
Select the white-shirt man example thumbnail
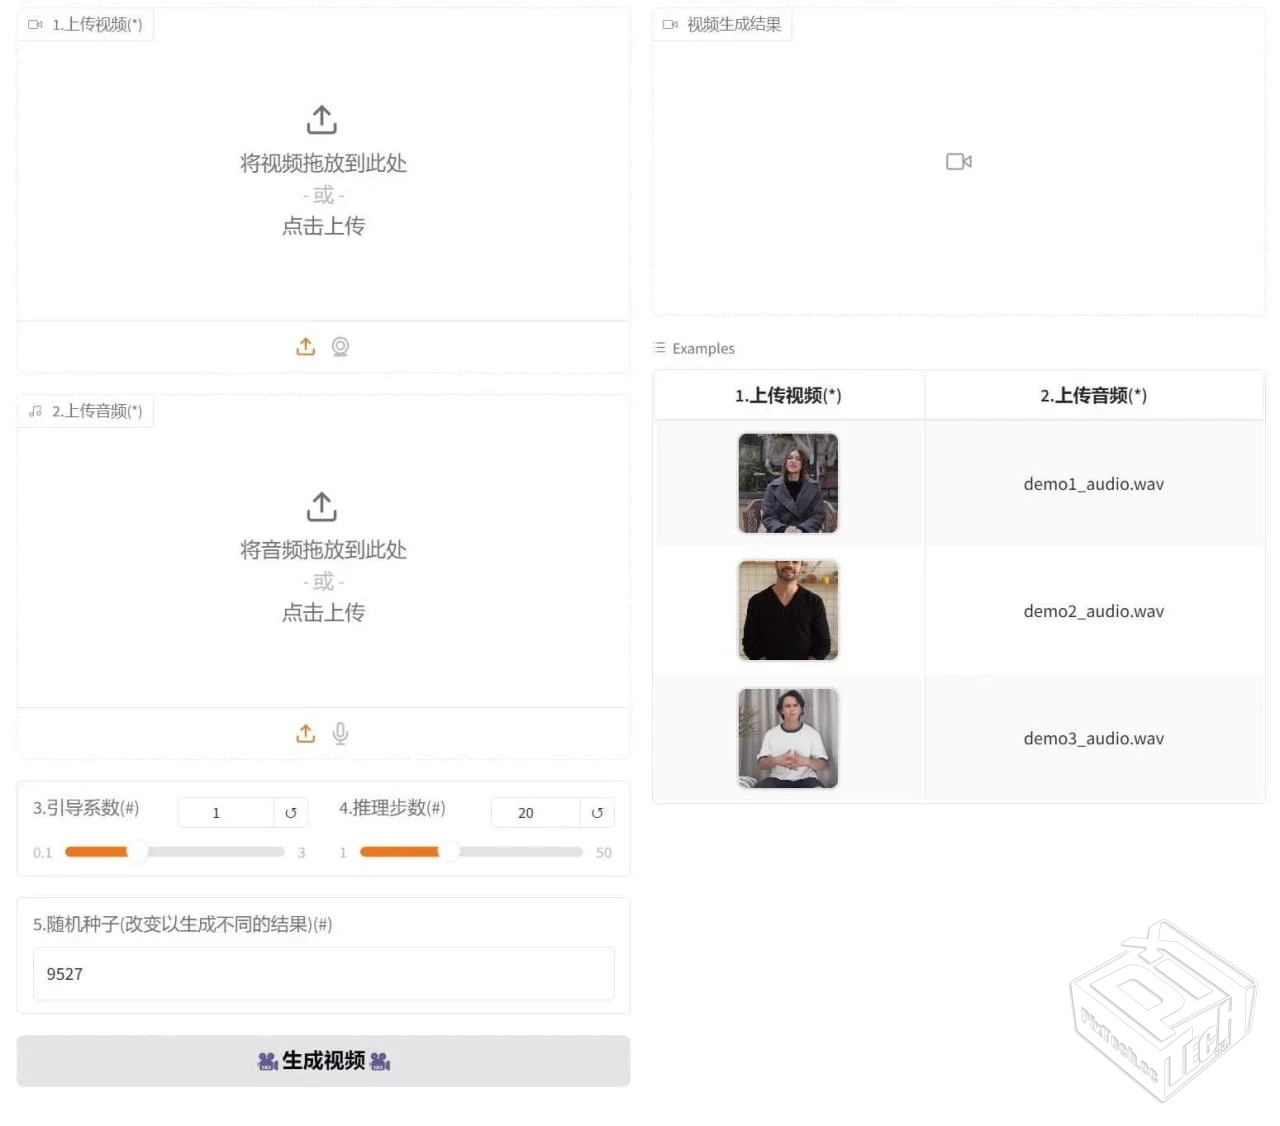click(788, 738)
